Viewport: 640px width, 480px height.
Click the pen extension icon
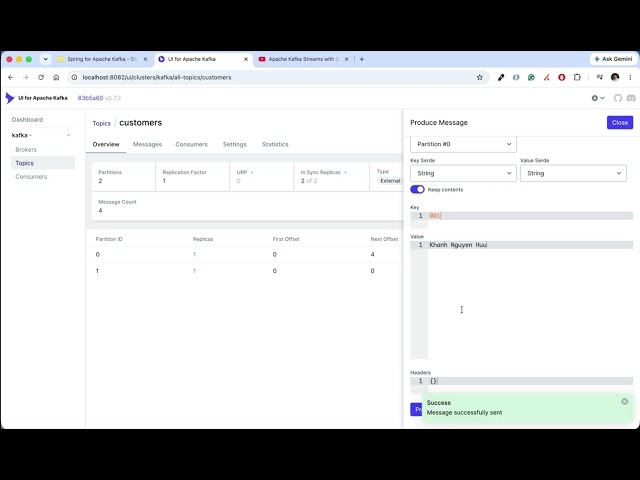(501, 77)
